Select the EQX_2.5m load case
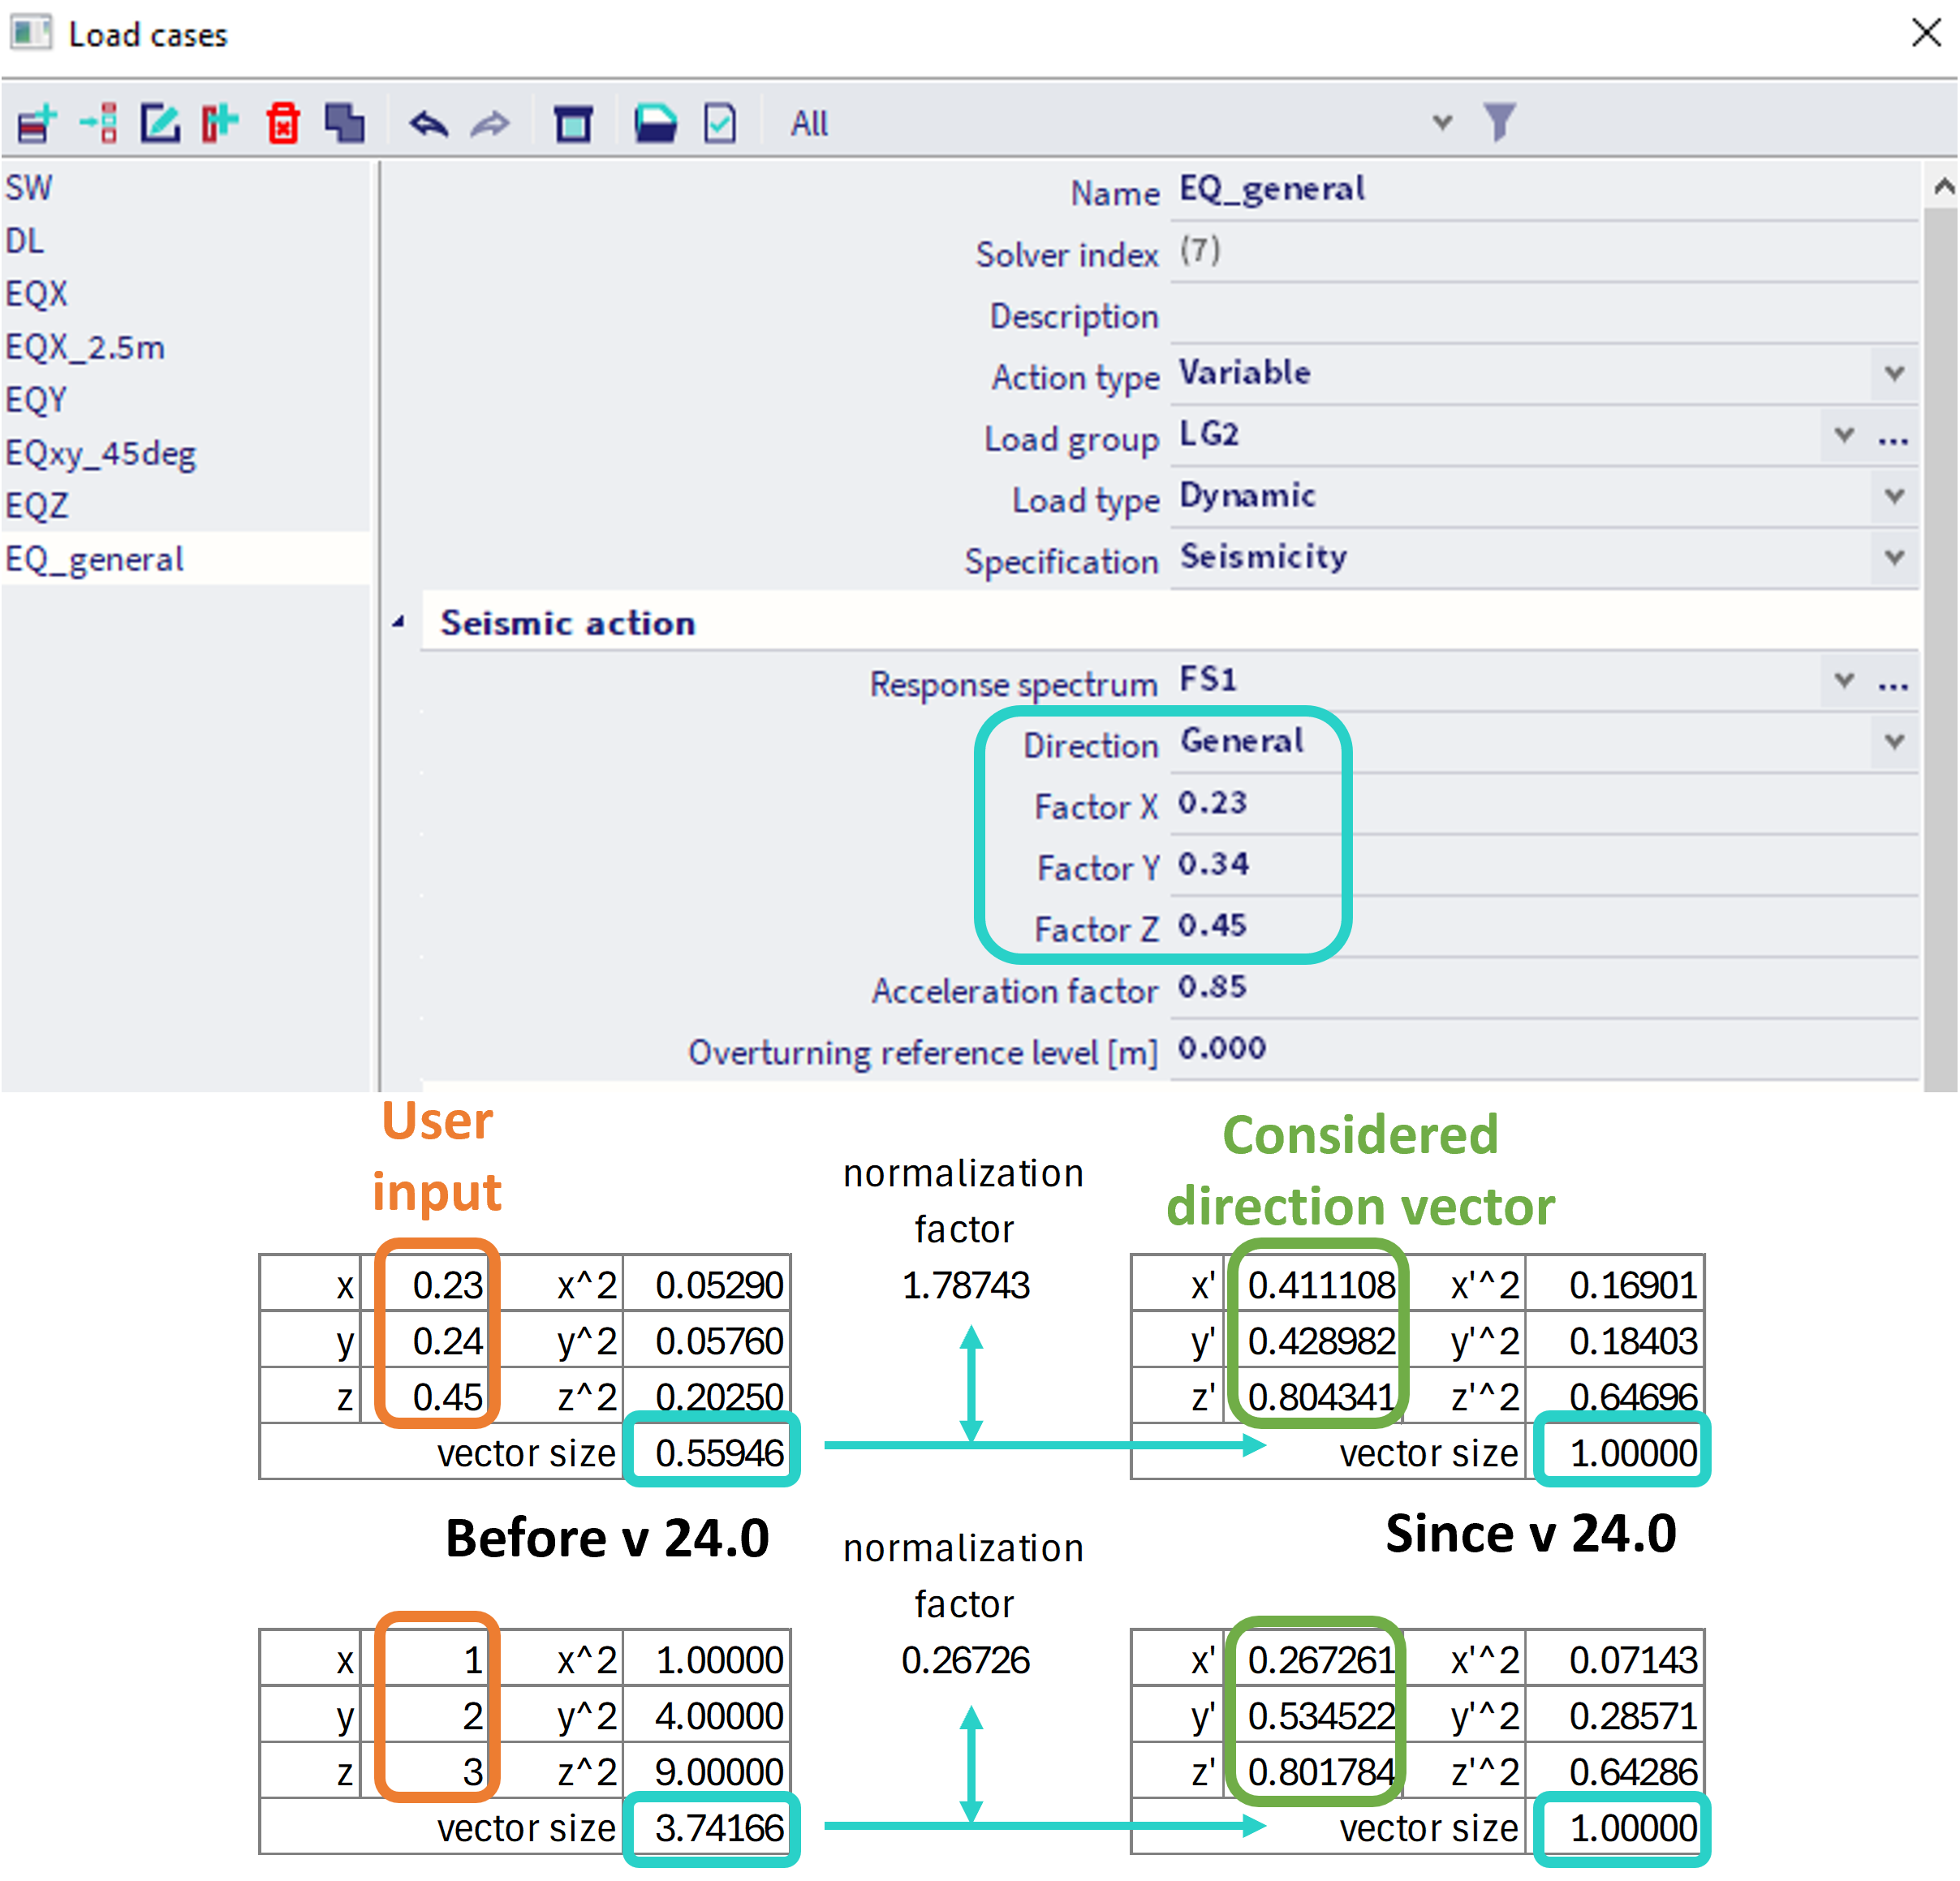Screen dimensions: 1960x1881 coord(85,347)
